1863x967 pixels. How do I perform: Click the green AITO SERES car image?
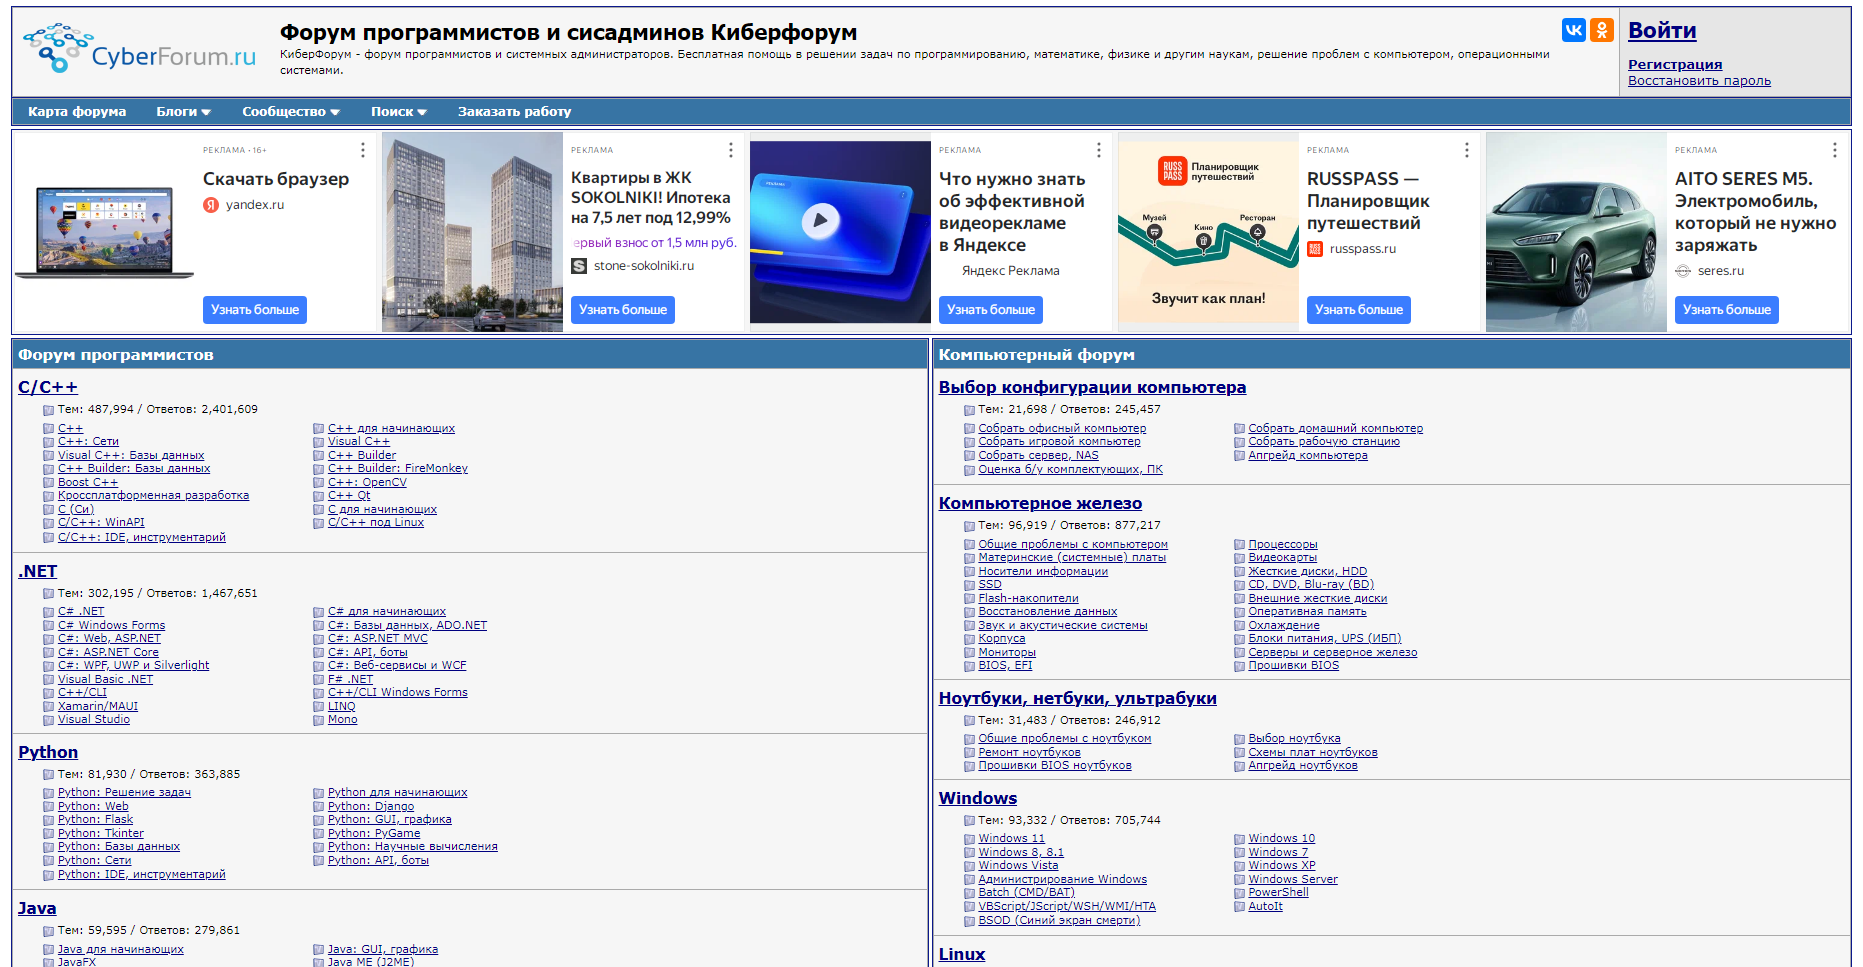coord(1576,232)
